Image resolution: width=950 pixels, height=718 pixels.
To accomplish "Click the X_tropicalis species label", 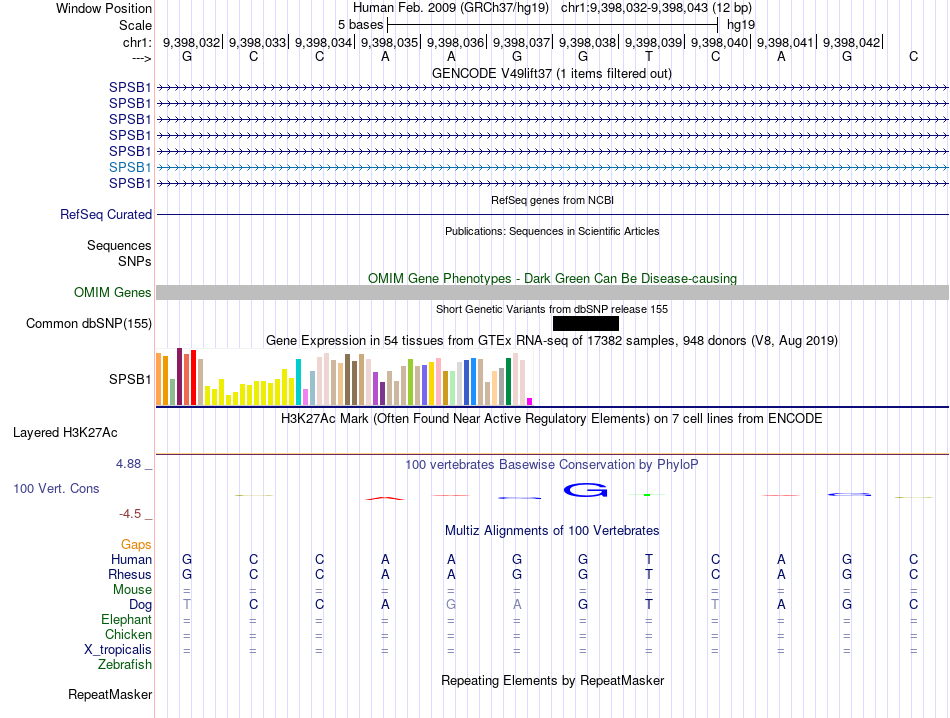I will 118,650.
